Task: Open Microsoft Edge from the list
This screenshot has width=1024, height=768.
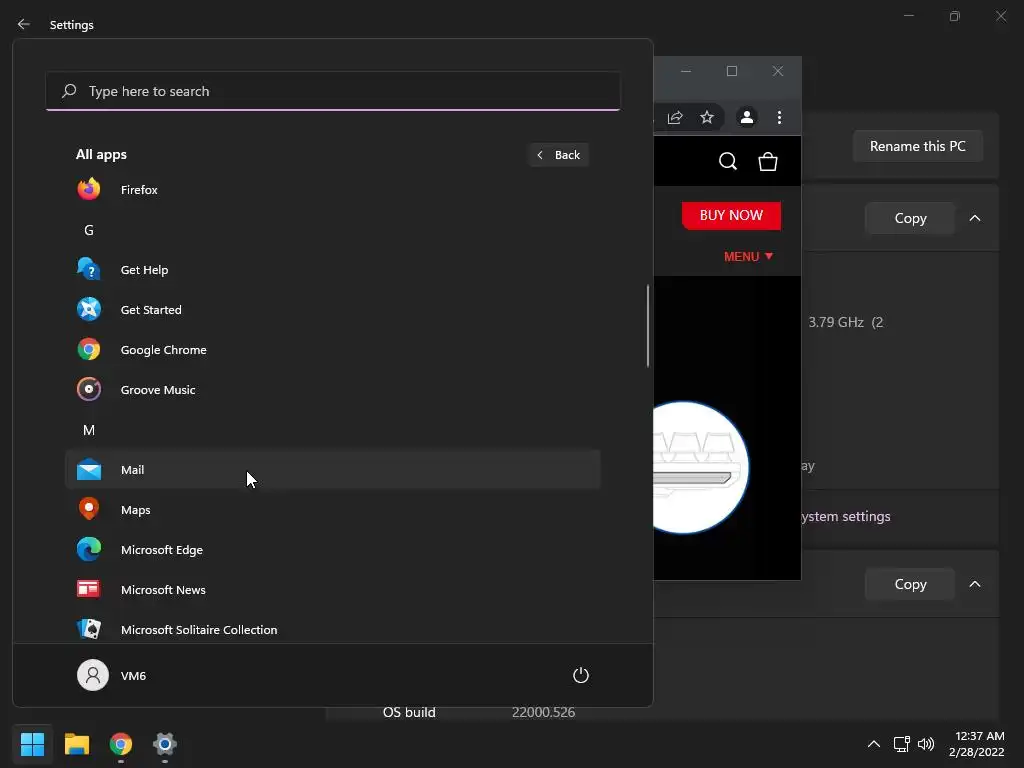Action: 332,550
